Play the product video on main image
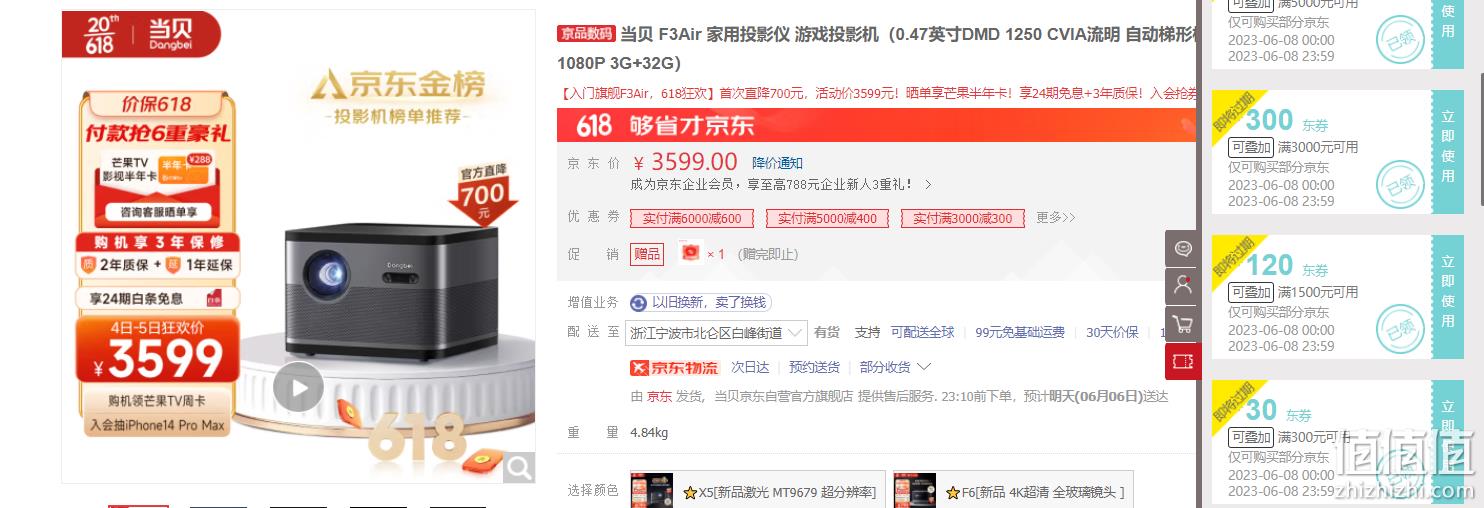This screenshot has width=1484, height=508. 298,386
